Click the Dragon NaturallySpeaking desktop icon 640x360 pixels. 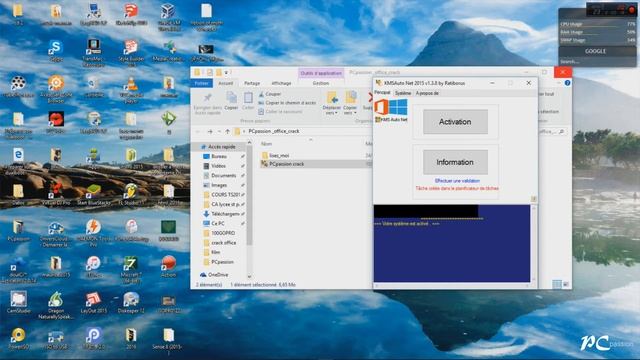tap(56, 305)
